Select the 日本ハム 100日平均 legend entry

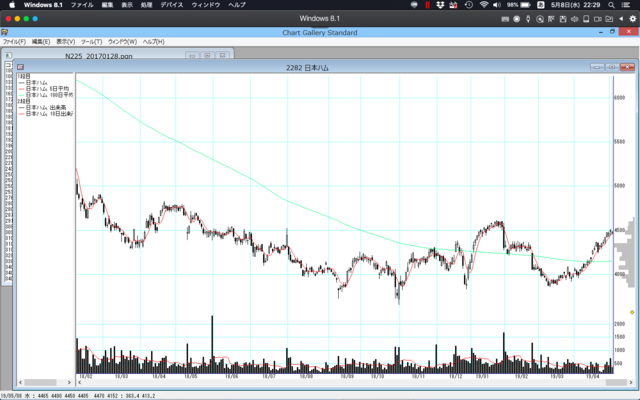[46, 95]
